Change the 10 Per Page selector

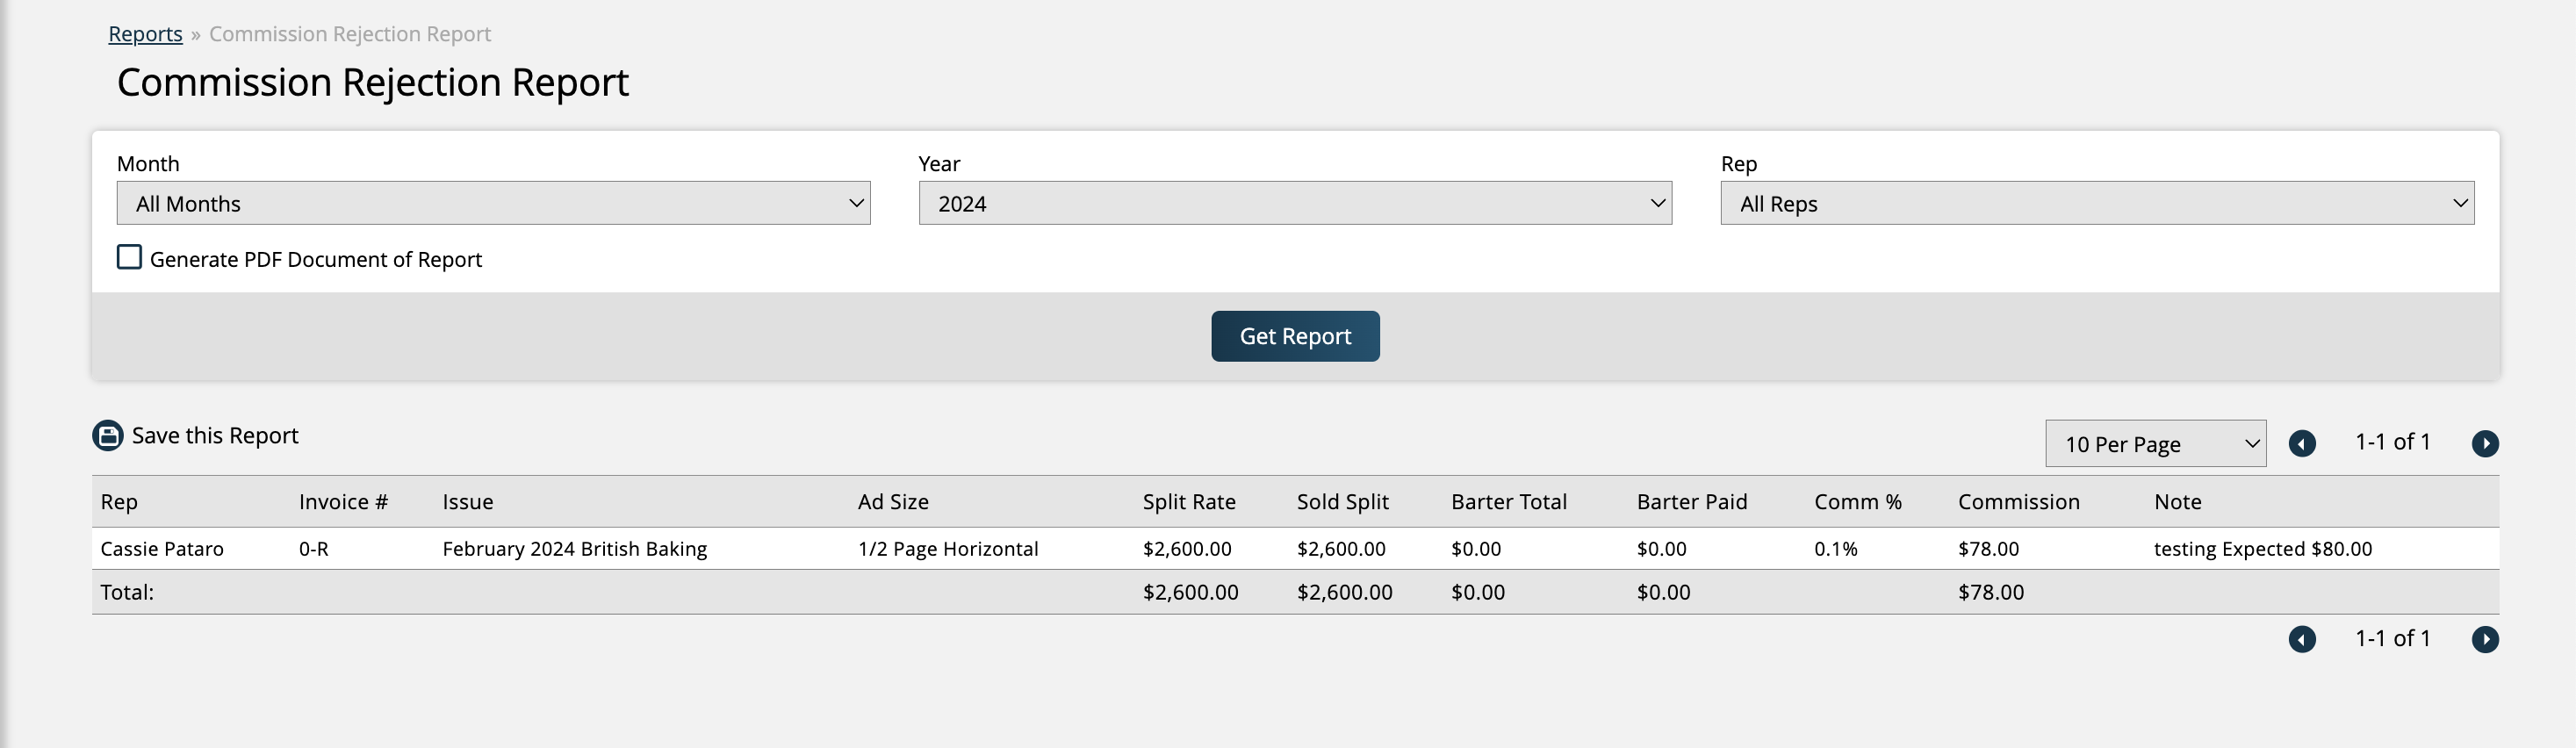[x=2155, y=444]
